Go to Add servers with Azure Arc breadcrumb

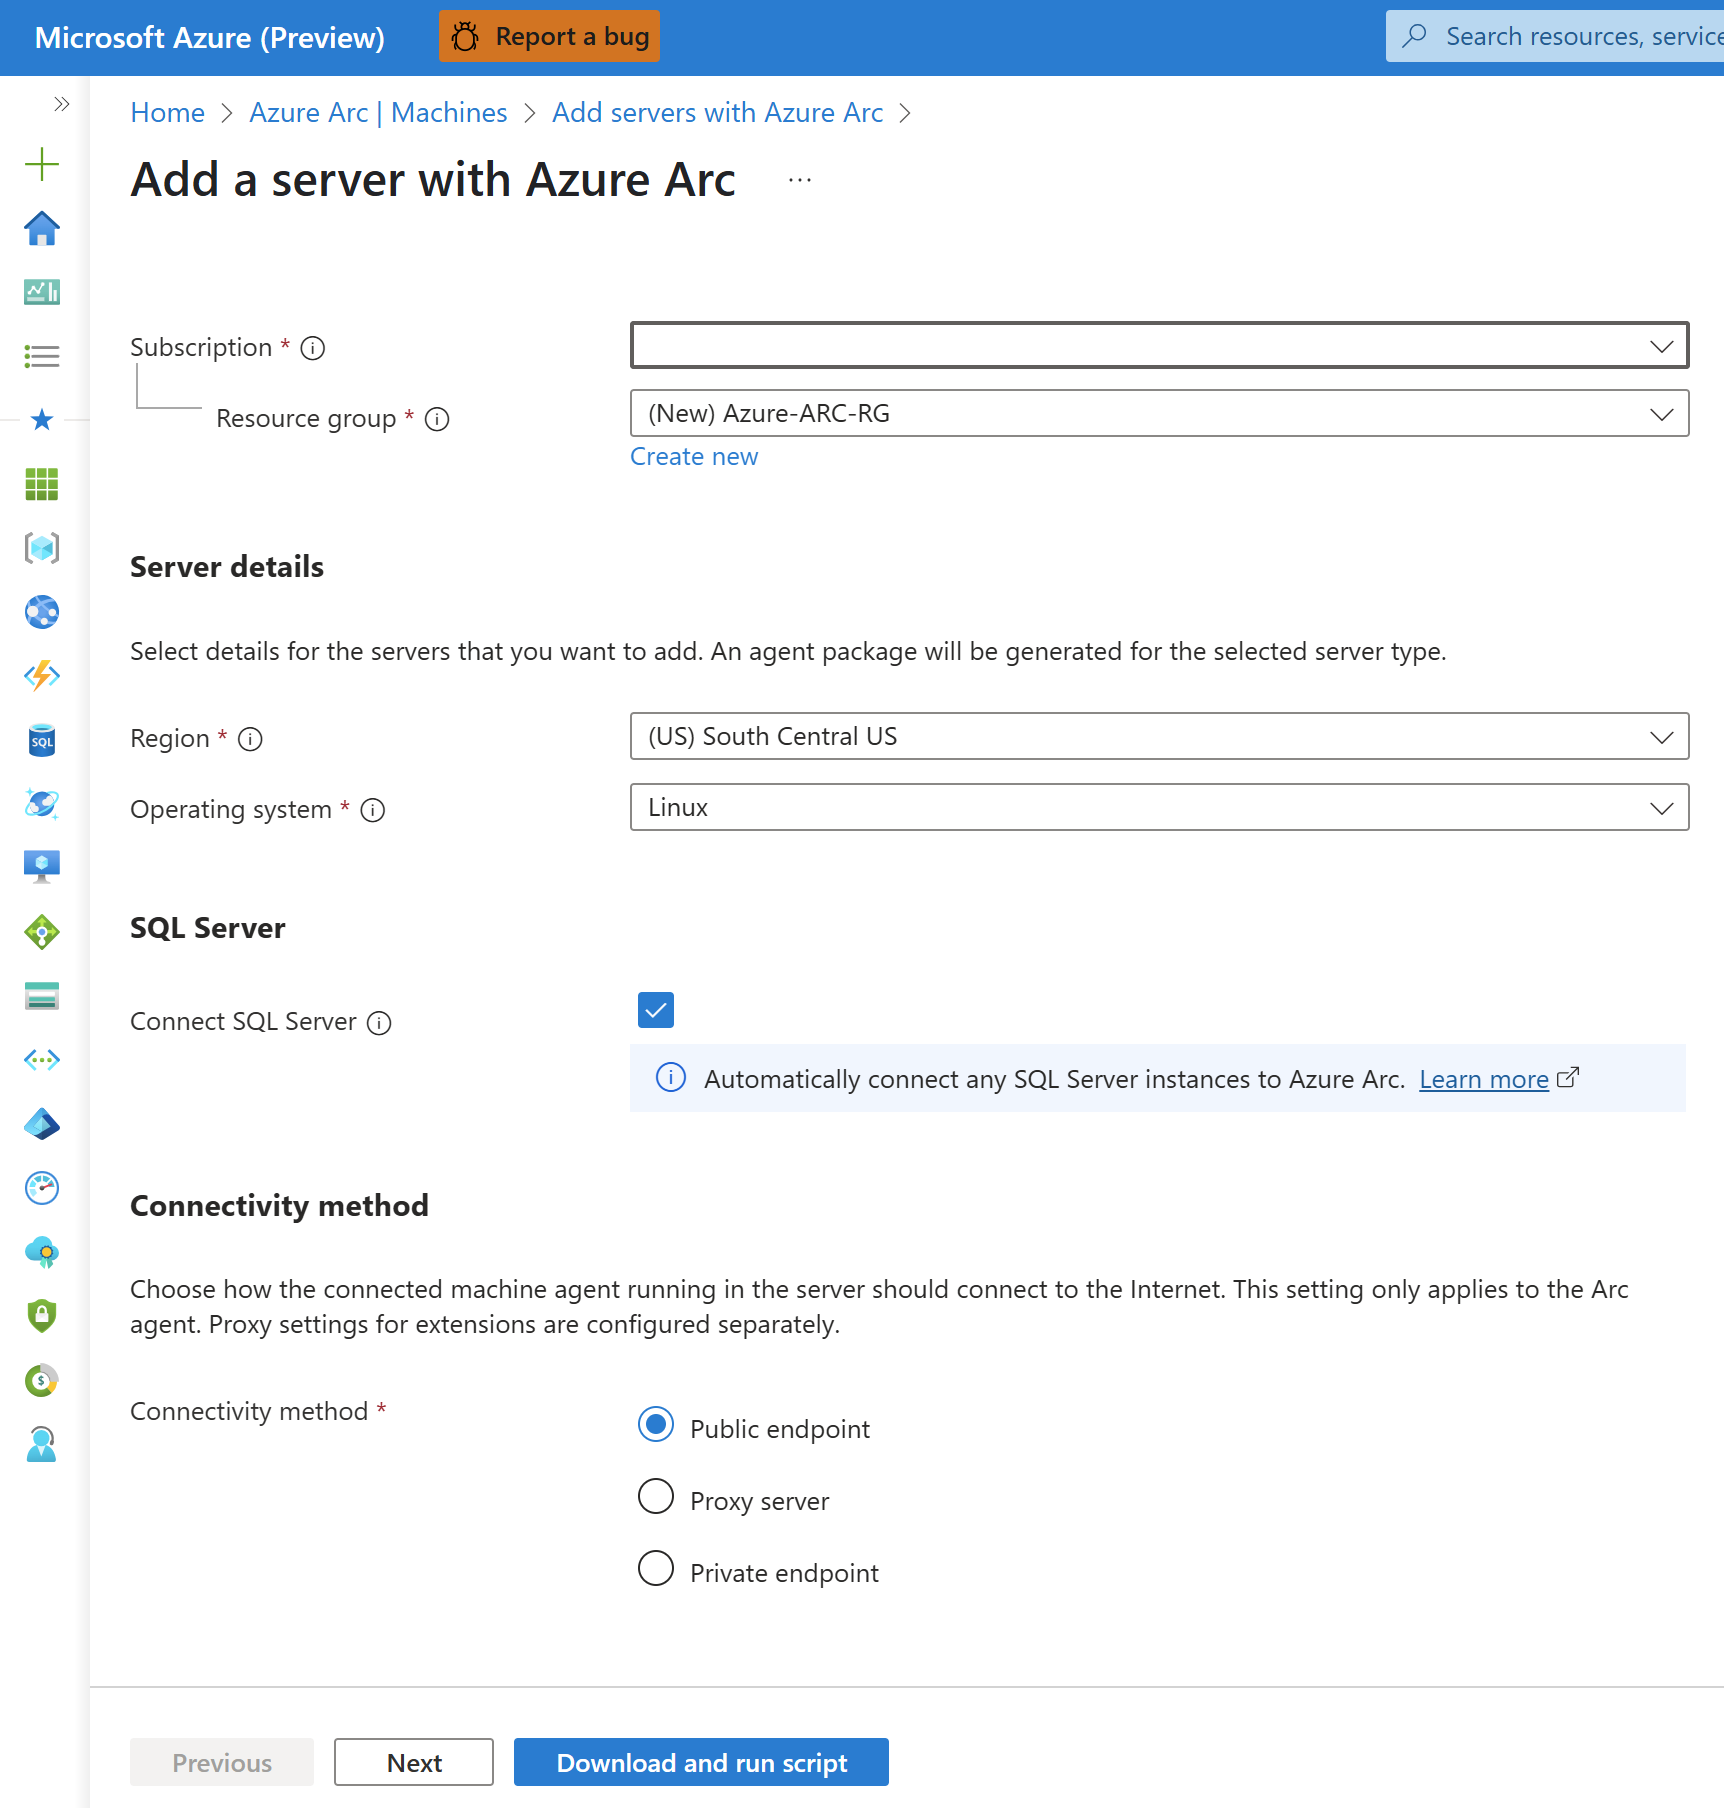coord(718,113)
